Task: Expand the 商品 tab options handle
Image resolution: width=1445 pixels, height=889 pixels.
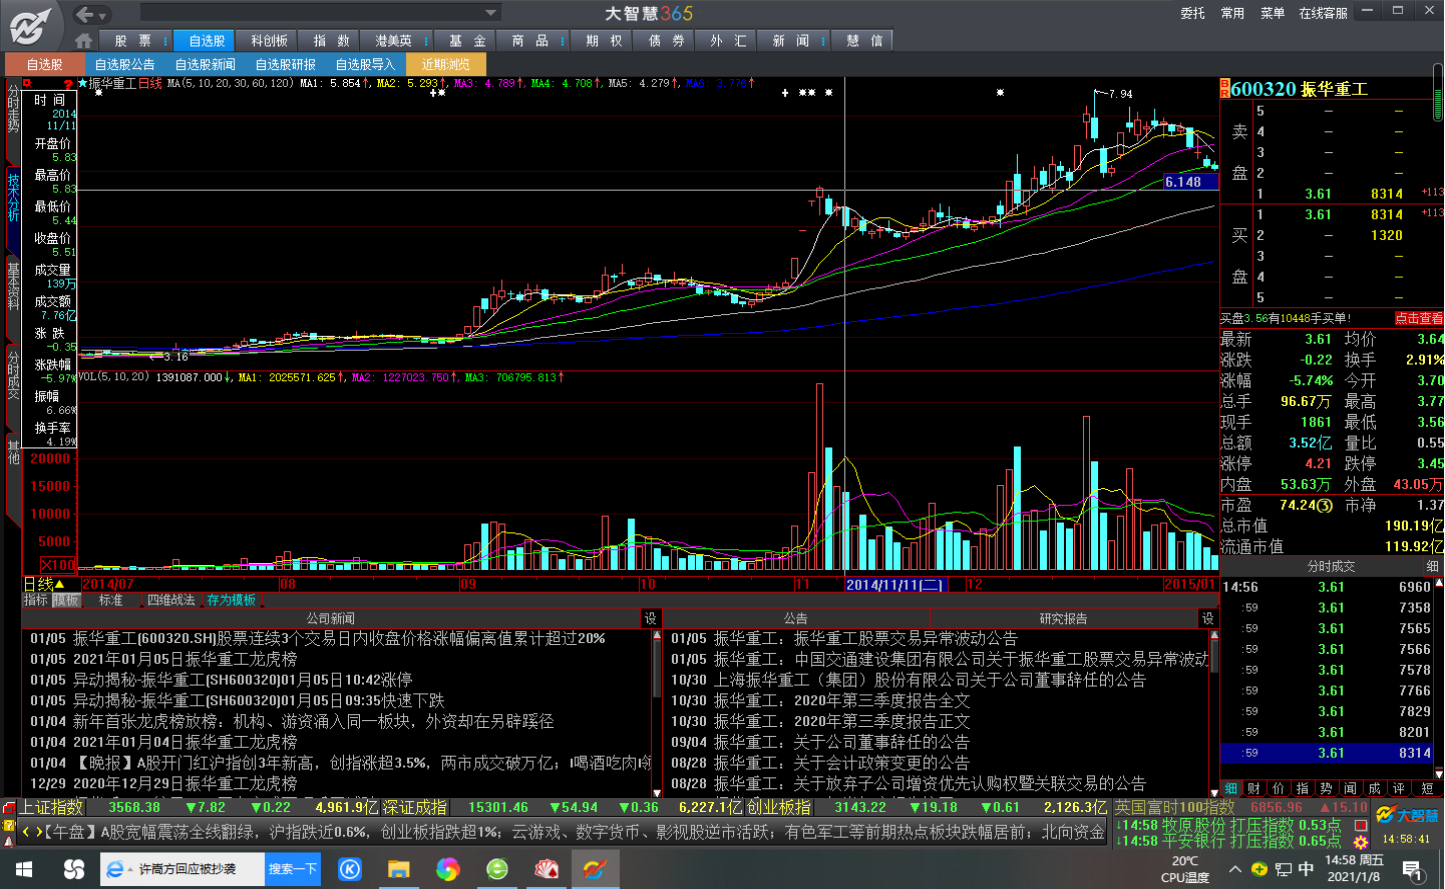Action: (563, 41)
